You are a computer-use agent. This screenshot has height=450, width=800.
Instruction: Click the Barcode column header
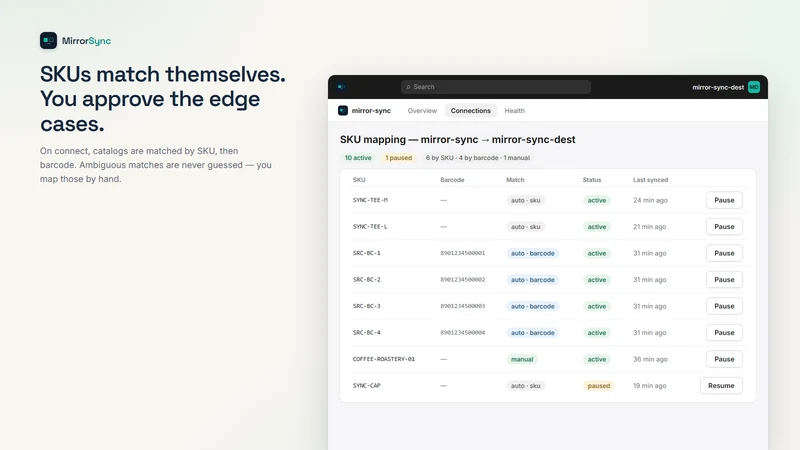tap(452, 180)
